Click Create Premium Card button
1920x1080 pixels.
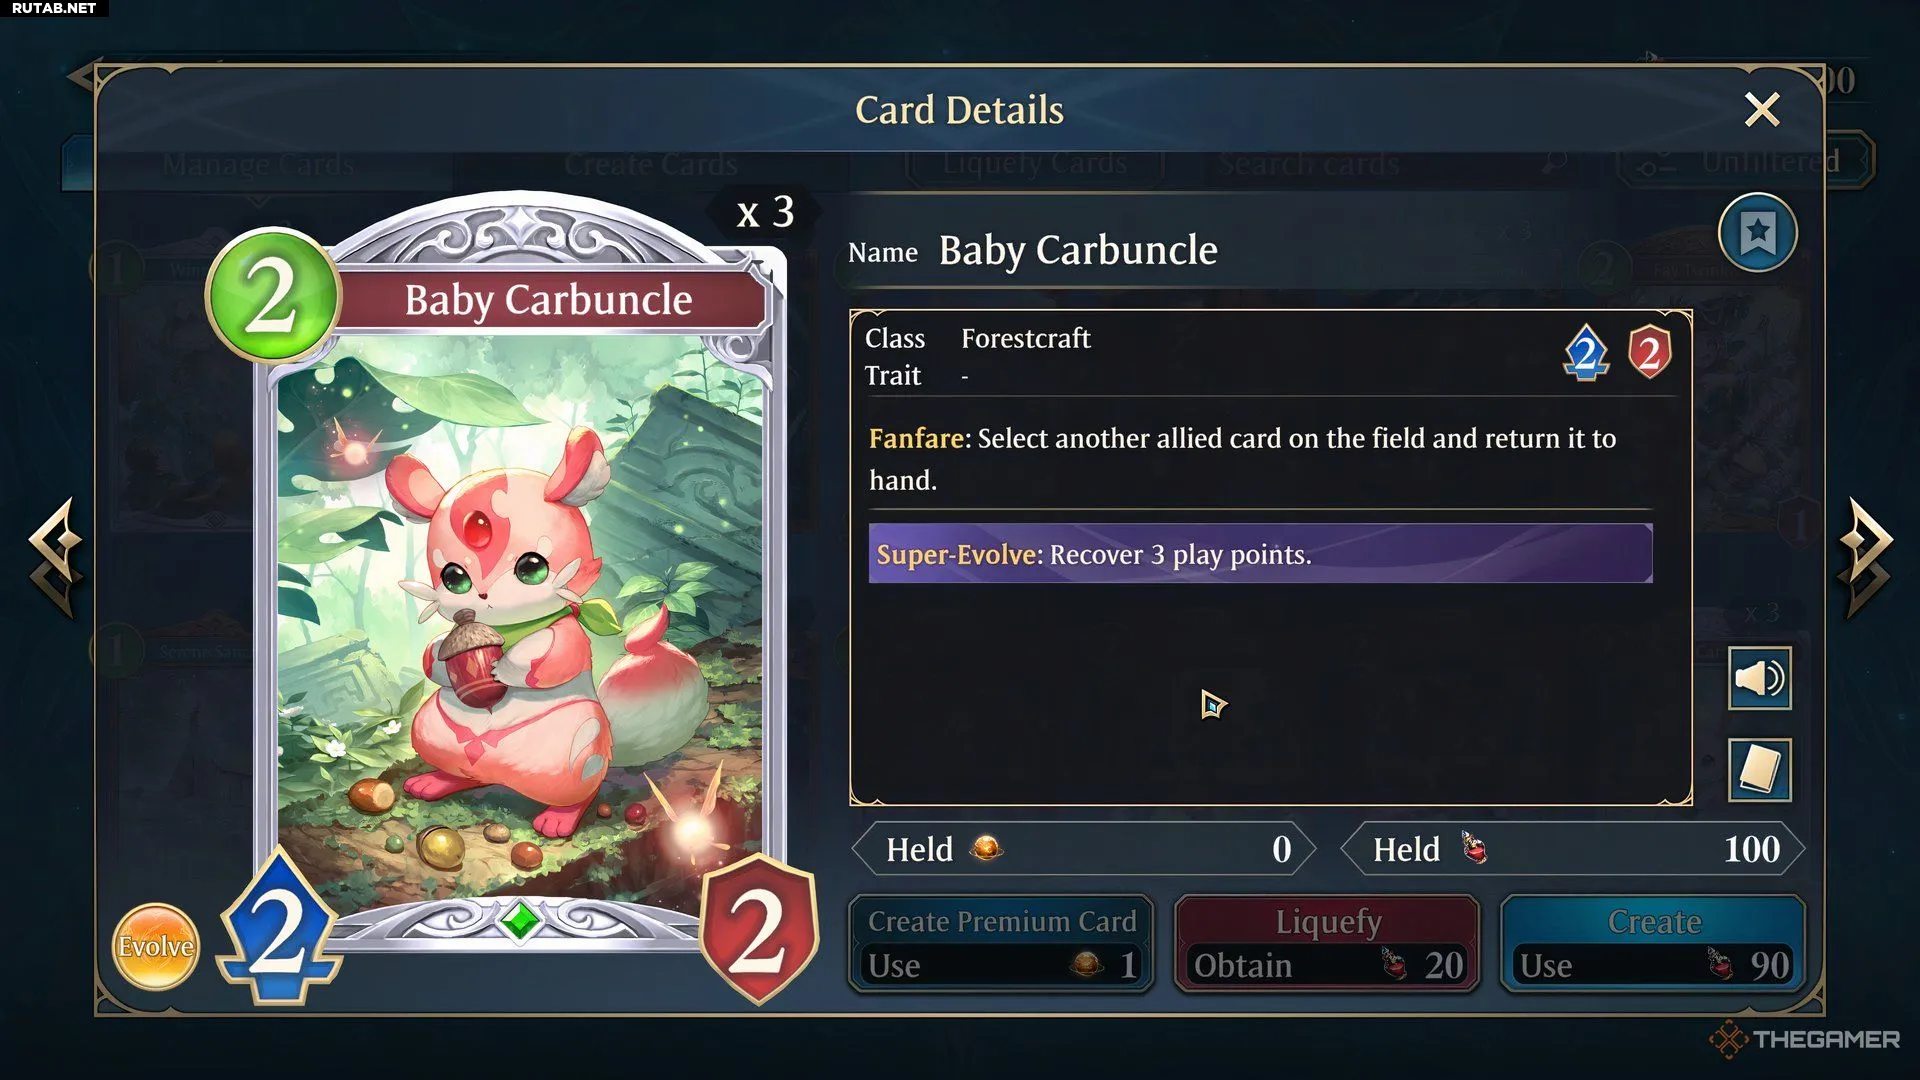1001,943
